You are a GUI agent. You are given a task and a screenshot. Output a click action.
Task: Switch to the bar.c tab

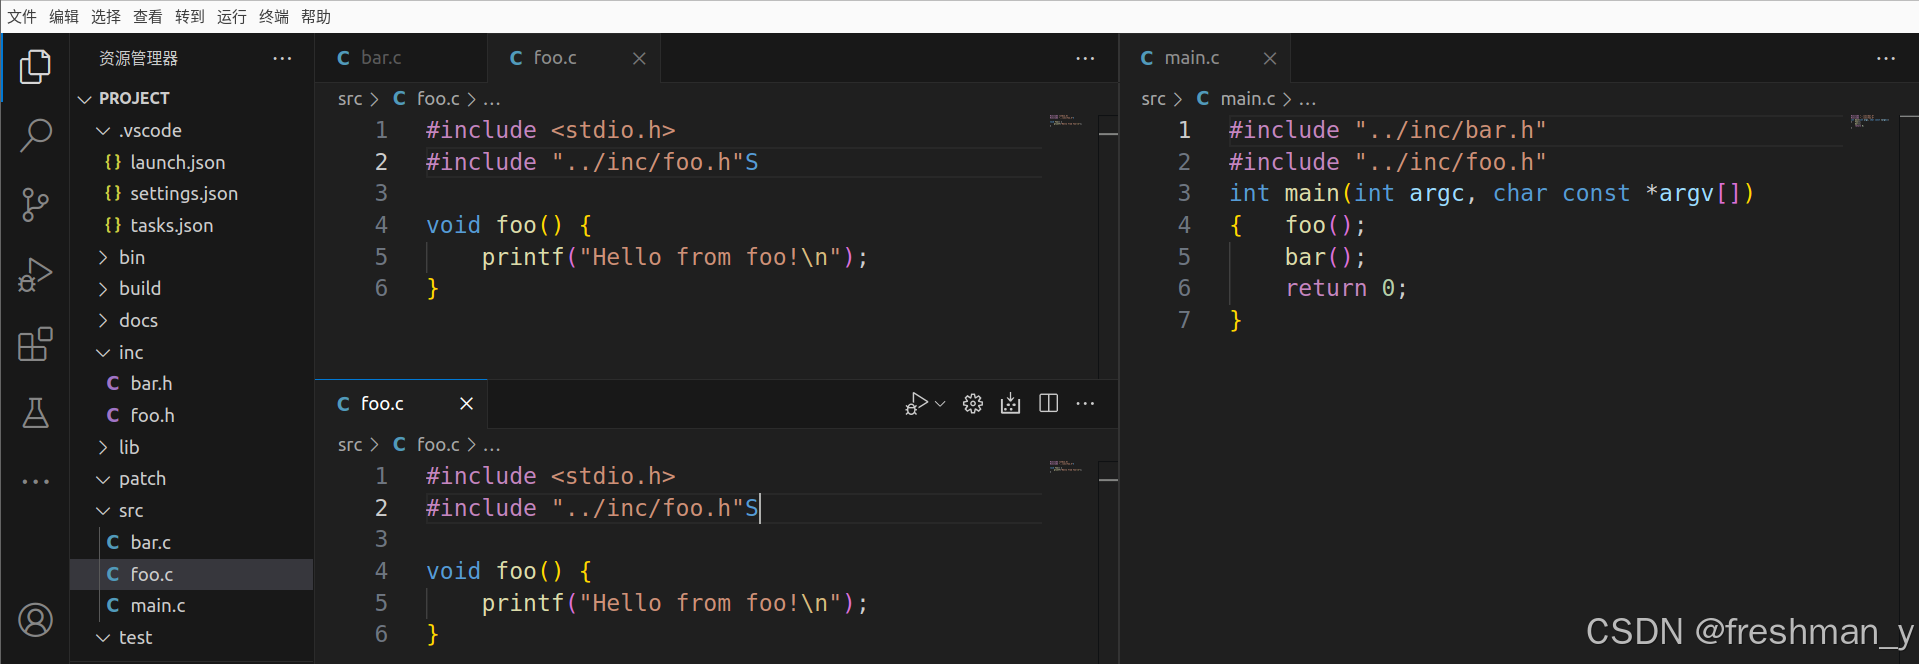point(400,58)
